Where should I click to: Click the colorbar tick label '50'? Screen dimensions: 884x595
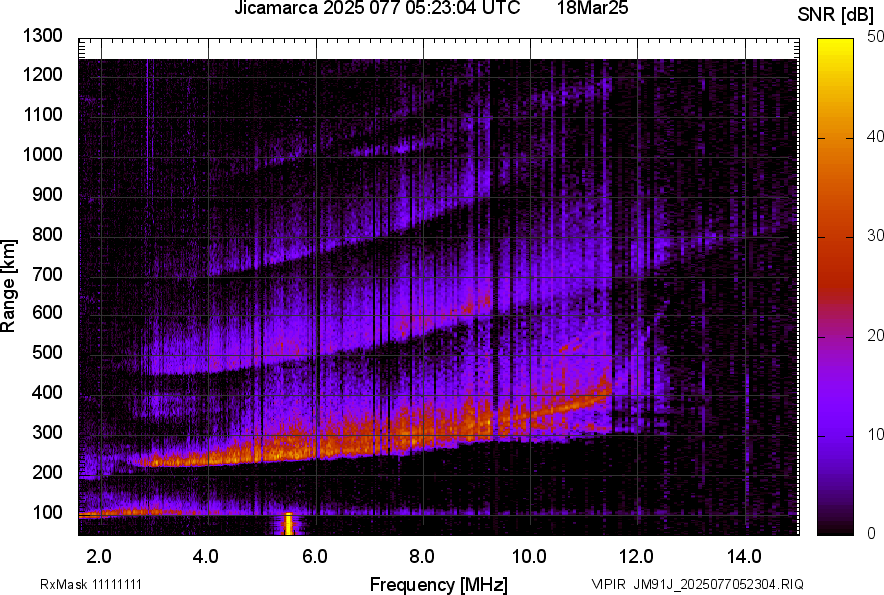pyautogui.click(x=876, y=37)
